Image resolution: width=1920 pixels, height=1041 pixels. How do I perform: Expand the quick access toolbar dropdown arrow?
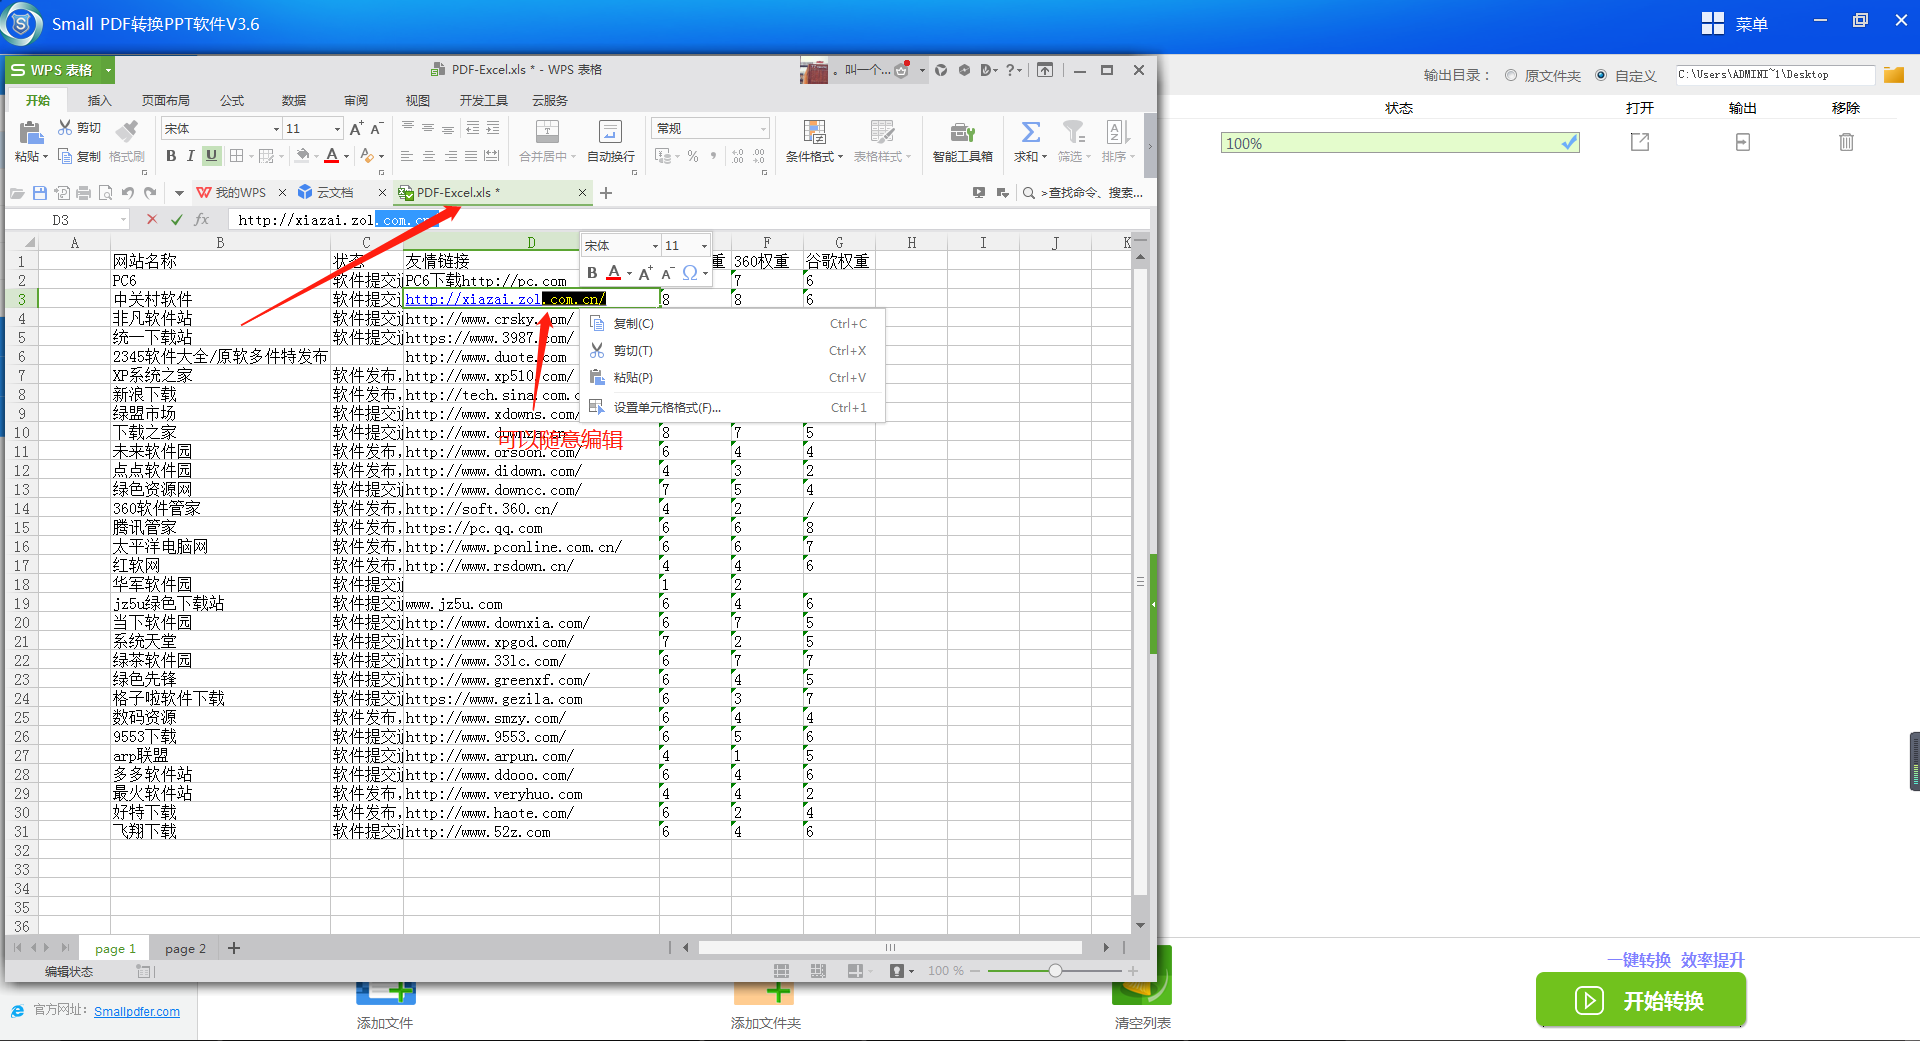(x=179, y=192)
